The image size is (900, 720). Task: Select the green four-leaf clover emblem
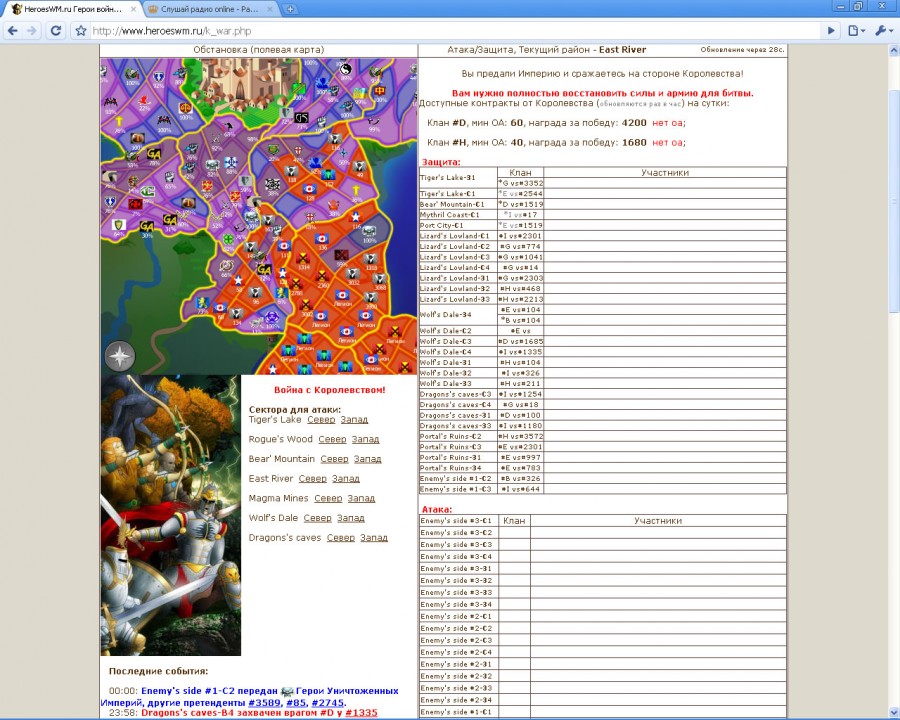[229, 239]
